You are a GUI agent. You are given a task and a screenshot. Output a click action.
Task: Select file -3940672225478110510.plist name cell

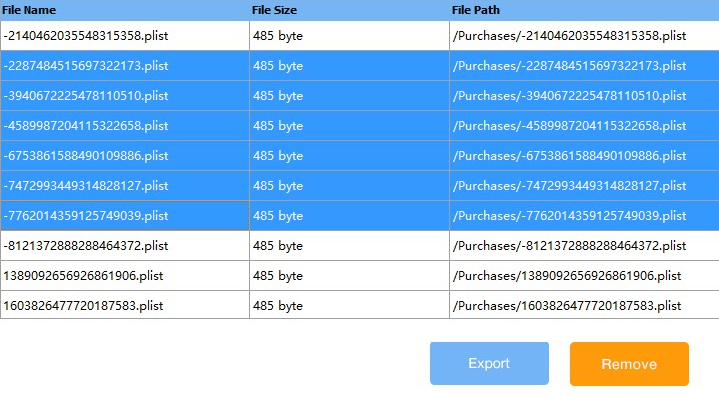pyautogui.click(x=125, y=96)
